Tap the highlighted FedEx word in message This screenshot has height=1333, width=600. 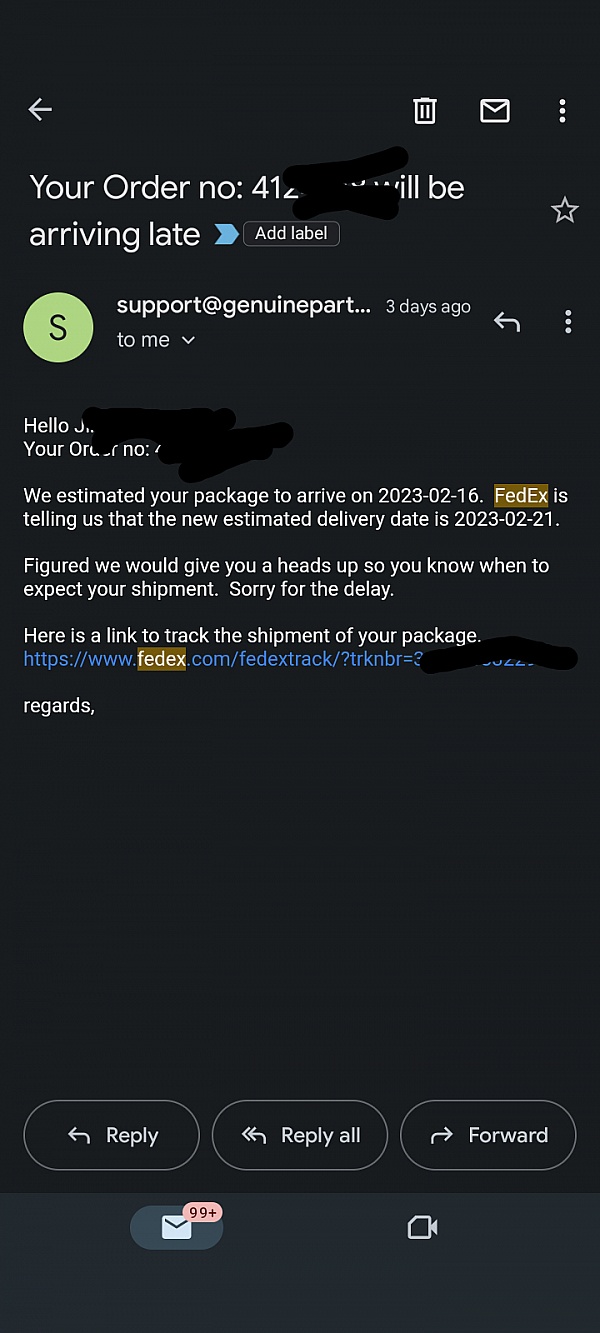(521, 496)
